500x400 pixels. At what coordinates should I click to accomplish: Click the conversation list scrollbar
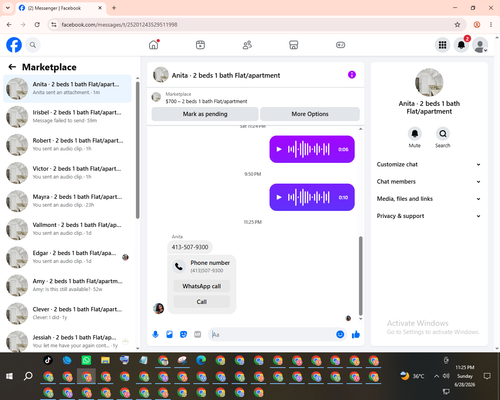pyautogui.click(x=137, y=150)
